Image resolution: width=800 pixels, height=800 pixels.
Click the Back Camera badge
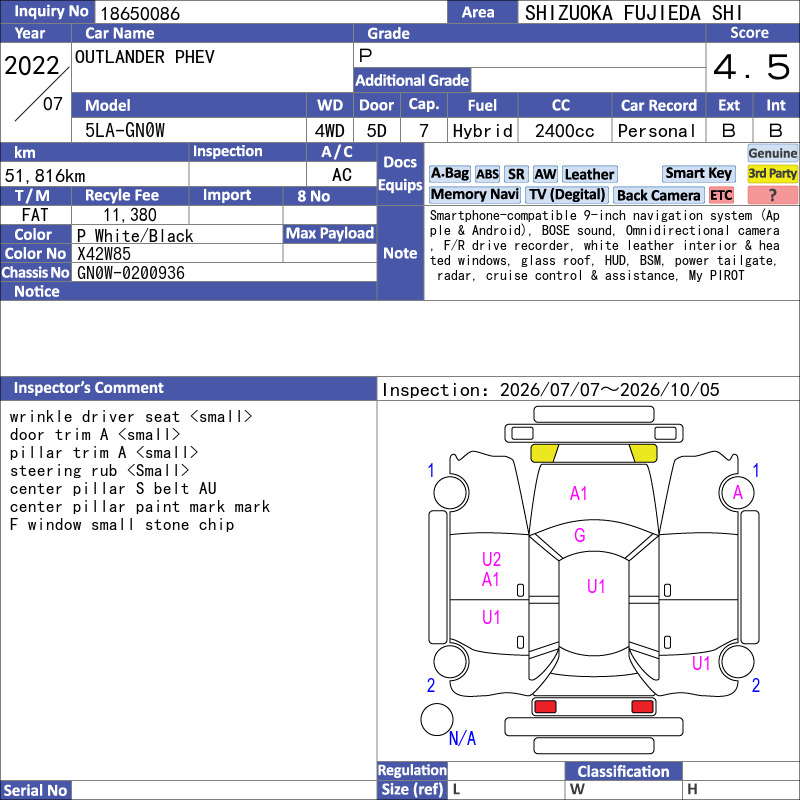pyautogui.click(x=658, y=195)
